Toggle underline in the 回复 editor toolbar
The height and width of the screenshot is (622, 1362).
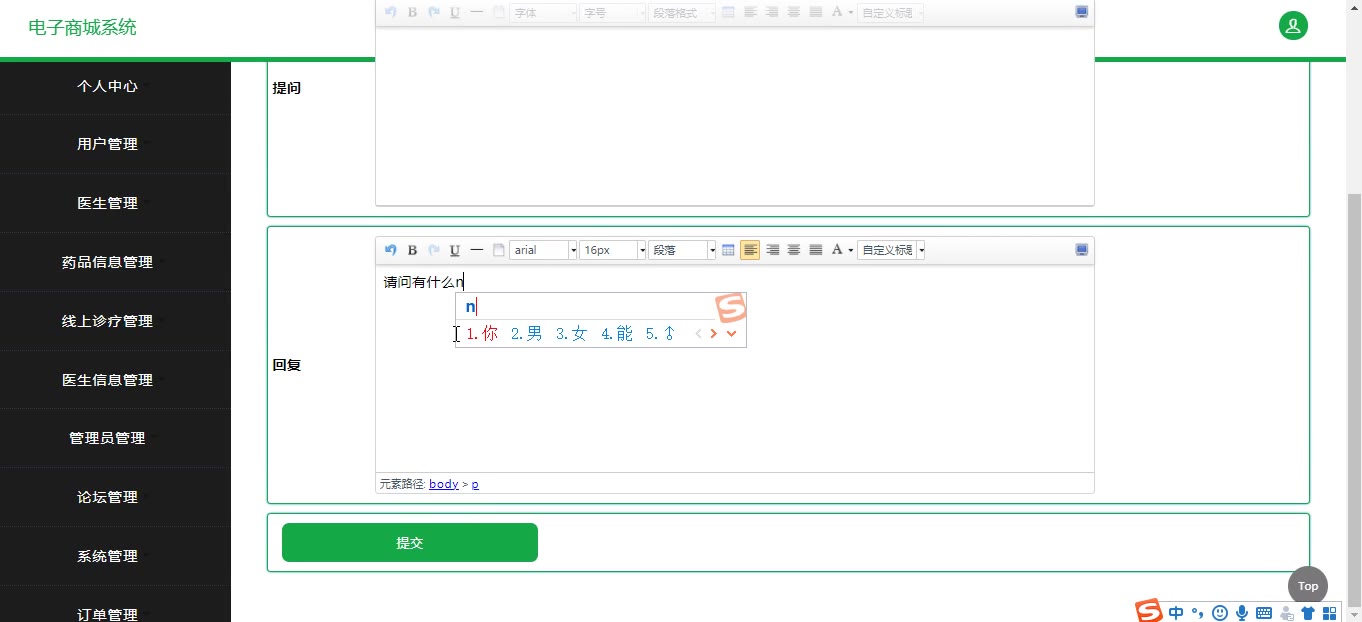(x=455, y=250)
